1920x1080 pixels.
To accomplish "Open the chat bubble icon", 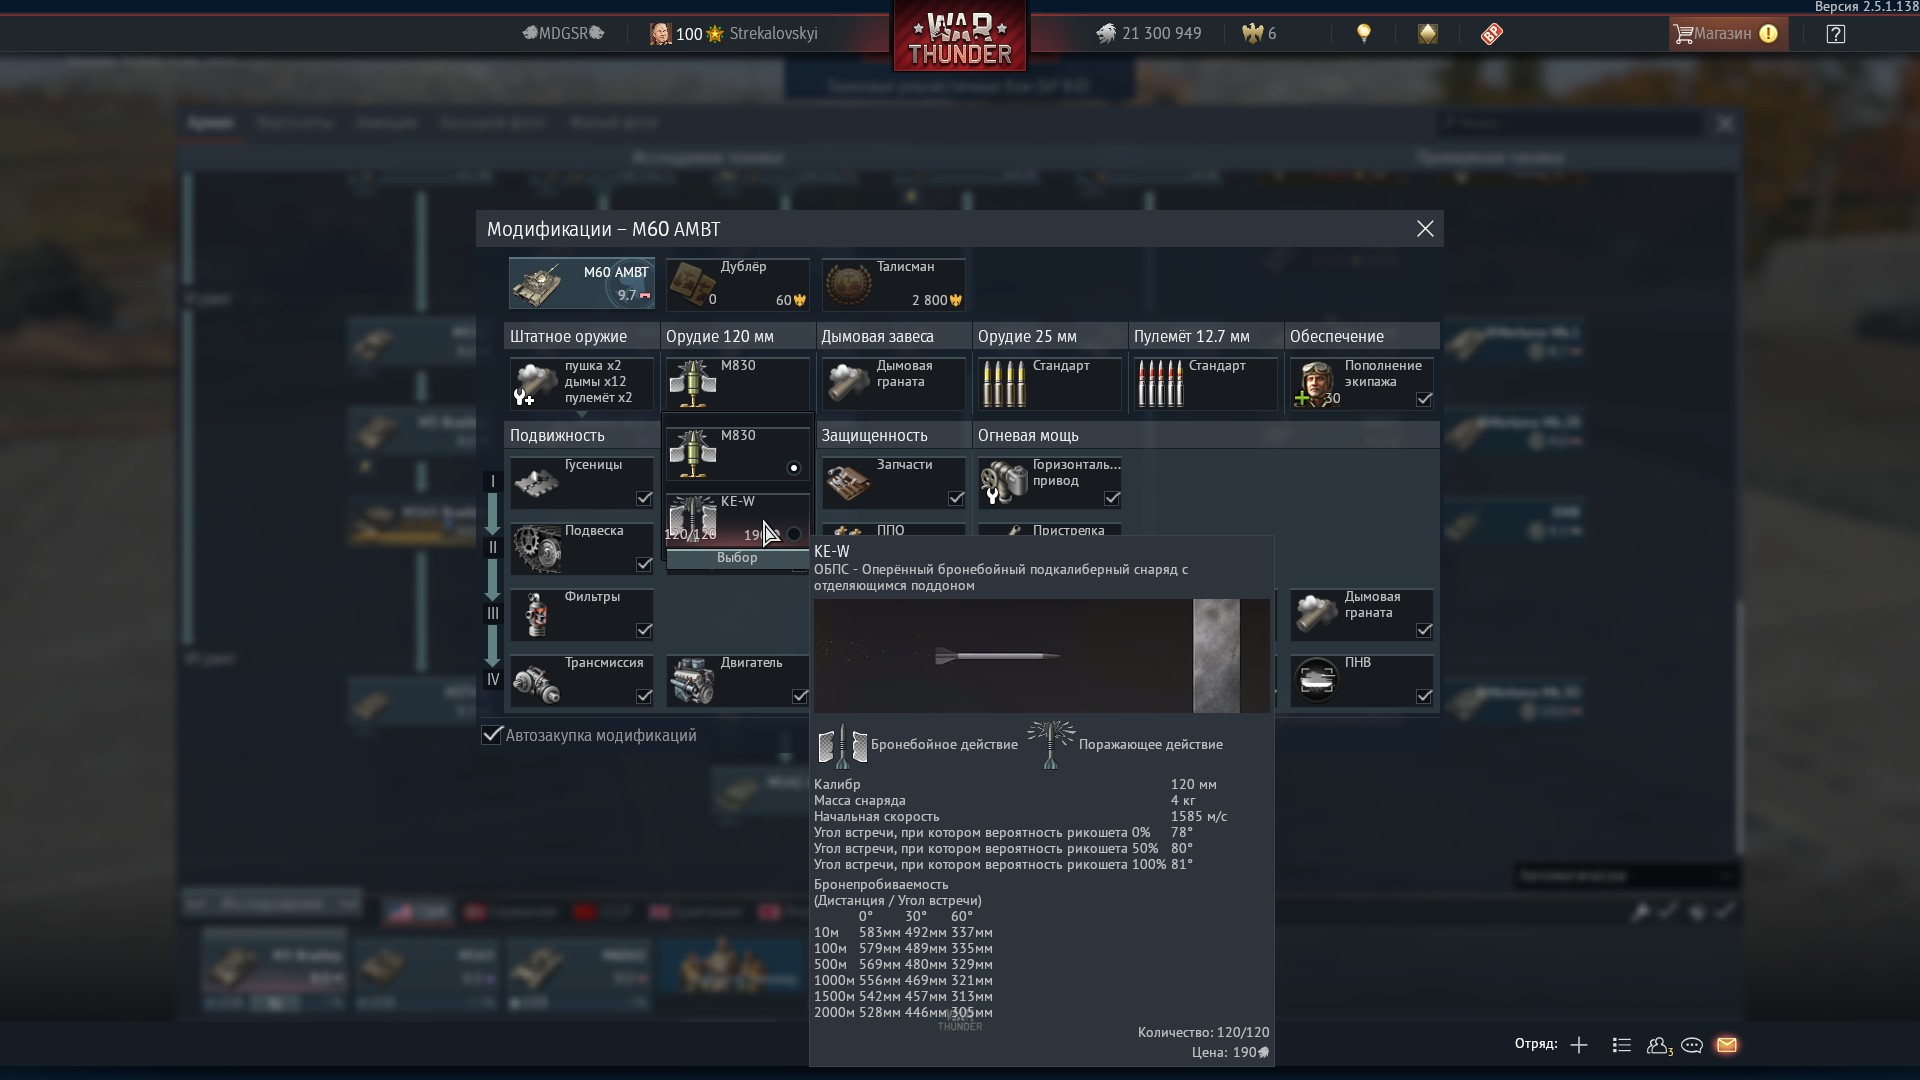I will tap(1692, 1045).
